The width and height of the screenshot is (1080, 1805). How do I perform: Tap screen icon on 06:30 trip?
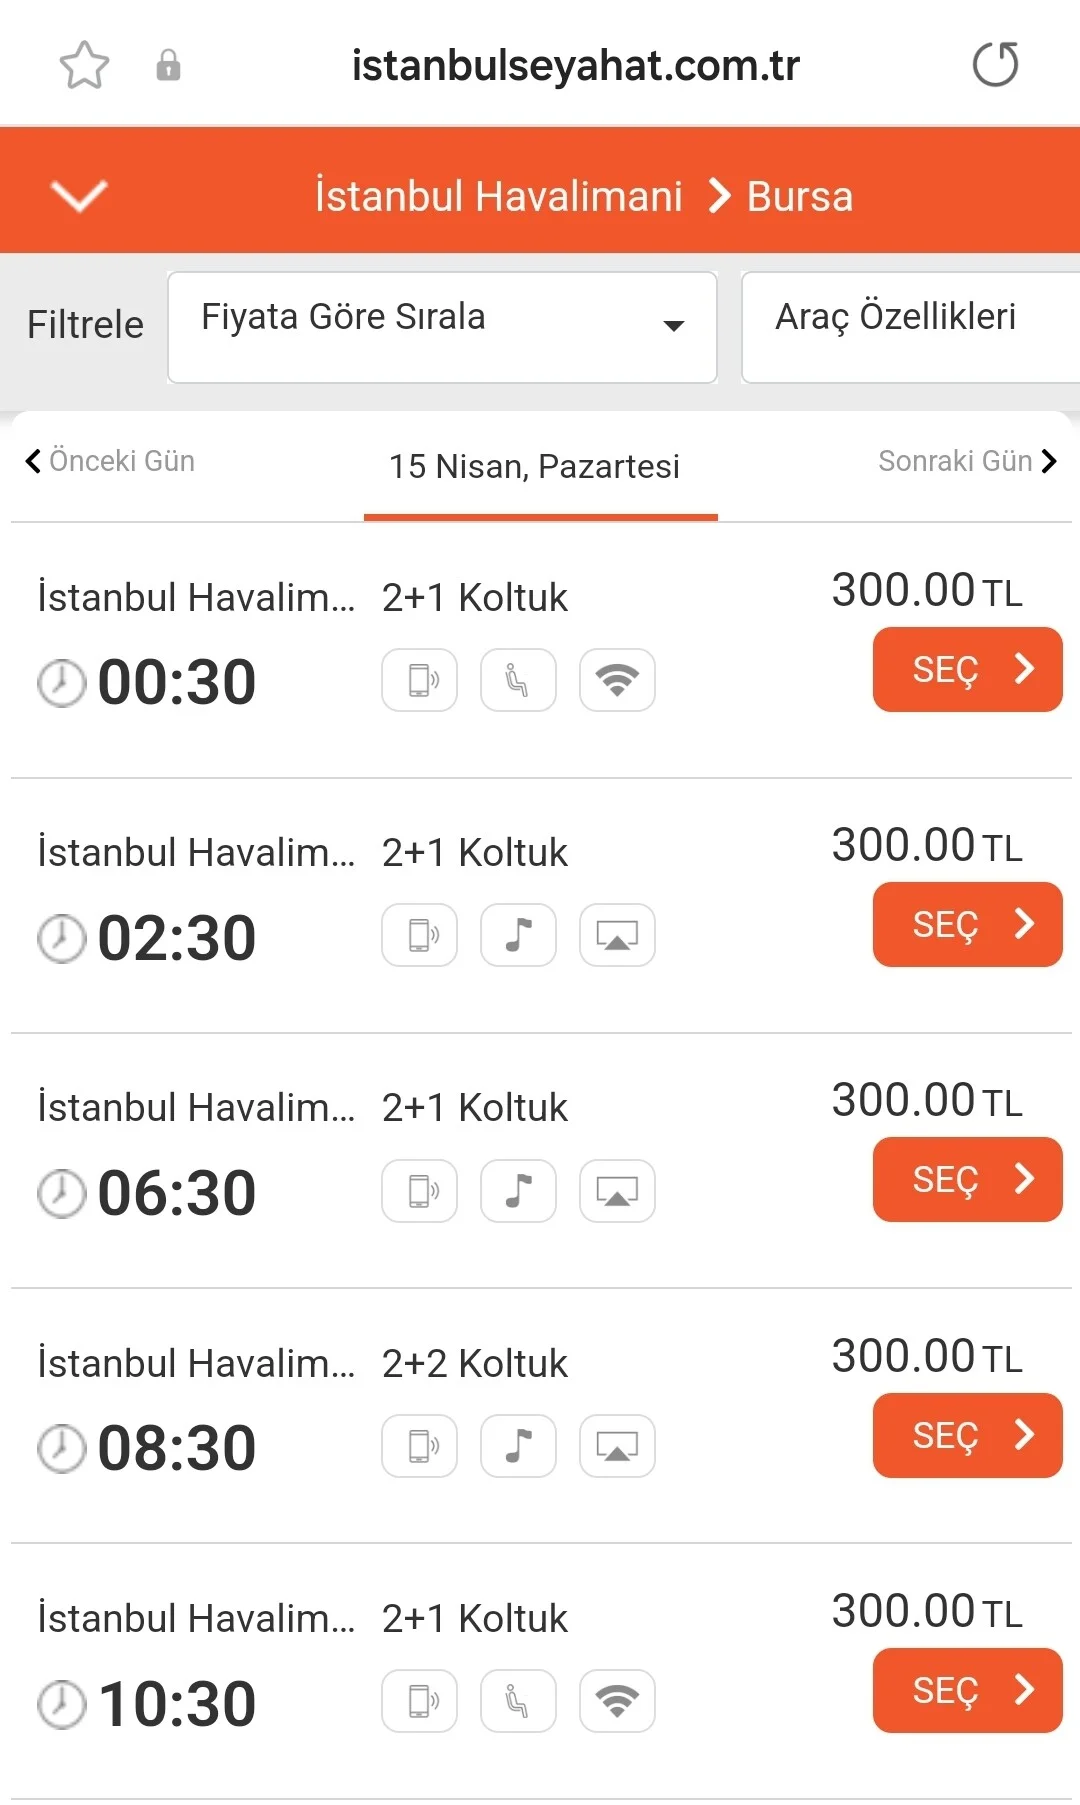[x=617, y=1191]
